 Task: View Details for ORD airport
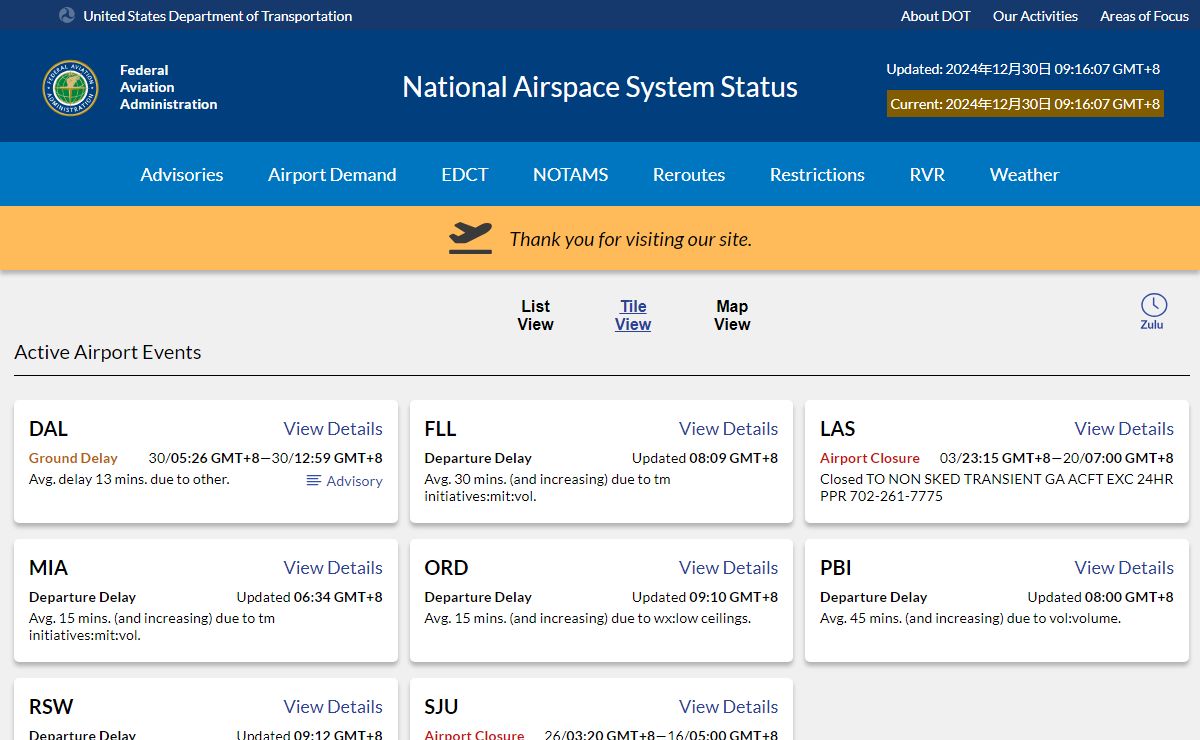[x=728, y=567]
